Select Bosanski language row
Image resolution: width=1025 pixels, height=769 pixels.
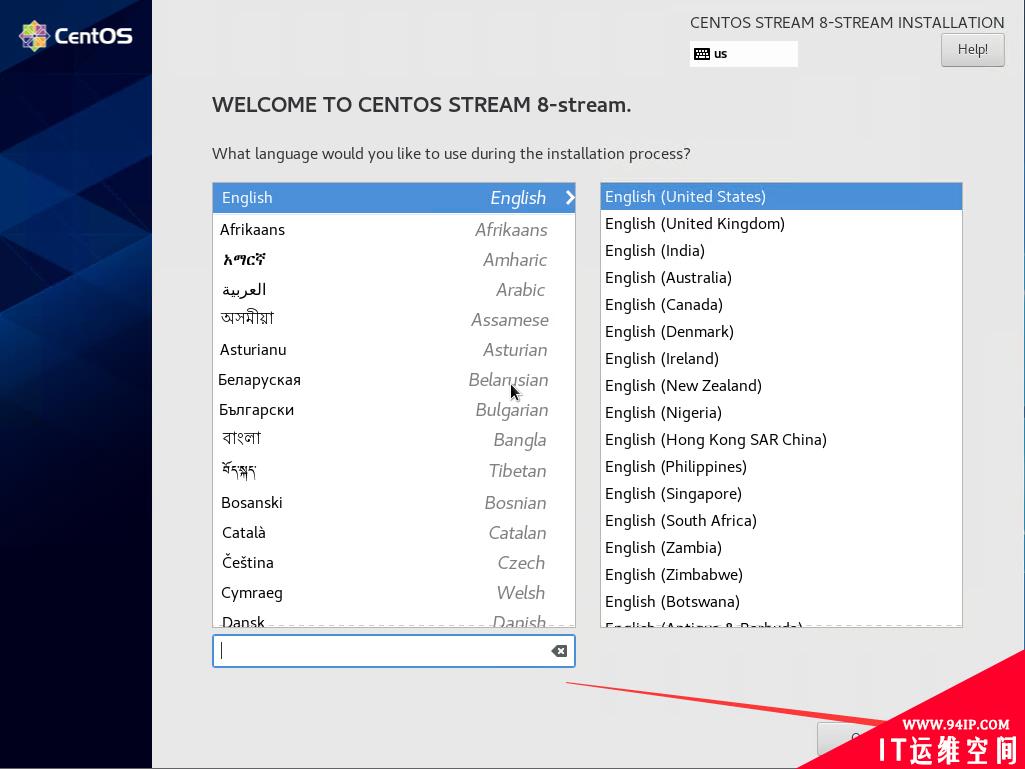[394, 502]
